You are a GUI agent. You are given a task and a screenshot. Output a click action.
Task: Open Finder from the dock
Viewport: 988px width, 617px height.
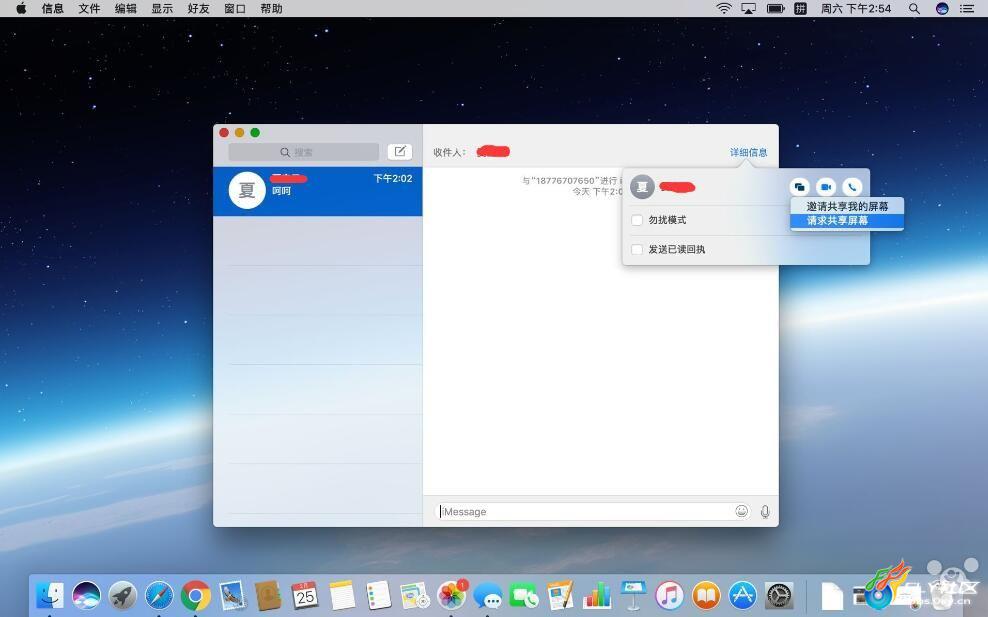[50, 595]
